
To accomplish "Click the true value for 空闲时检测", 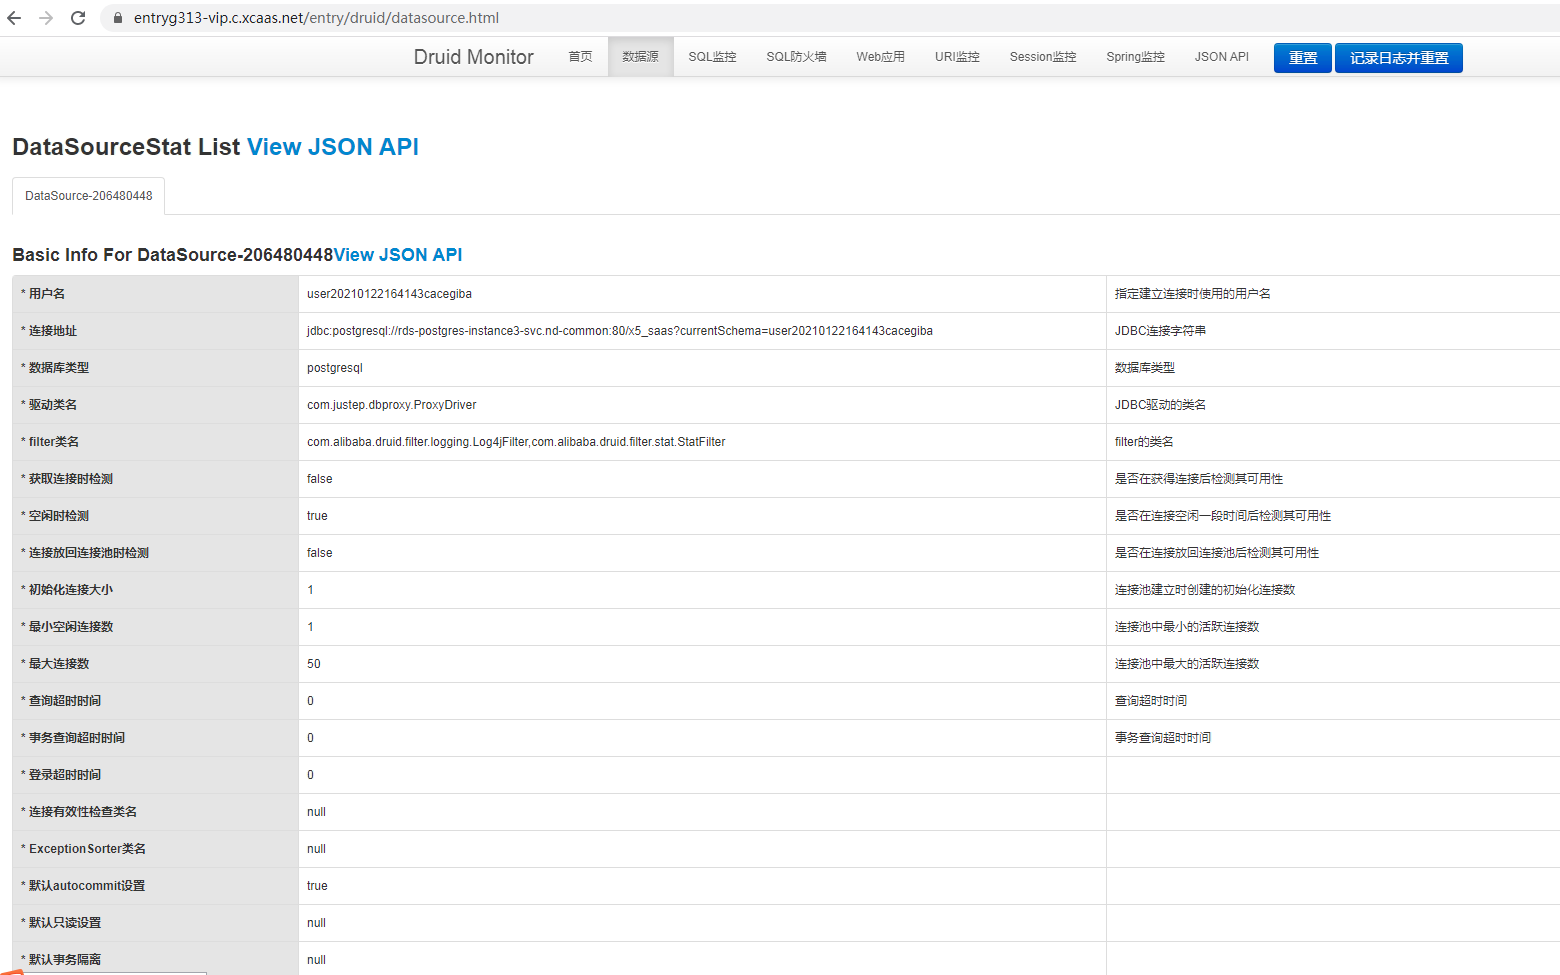I will pos(317,516).
